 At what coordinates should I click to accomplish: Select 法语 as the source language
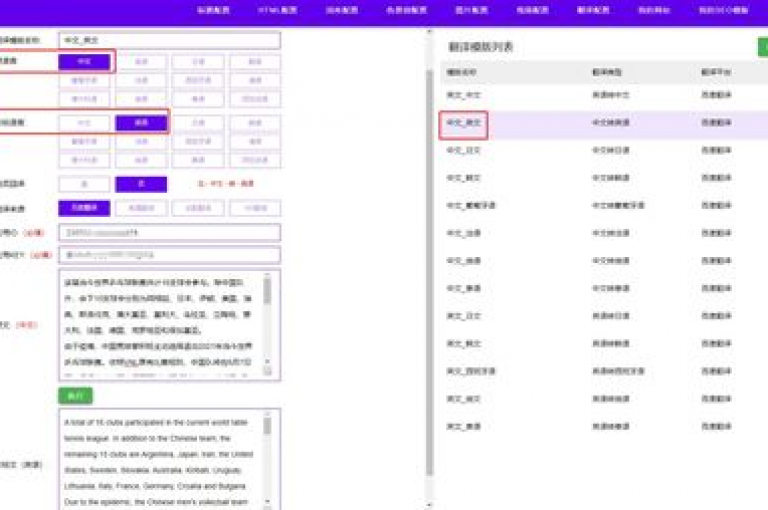pos(141,80)
